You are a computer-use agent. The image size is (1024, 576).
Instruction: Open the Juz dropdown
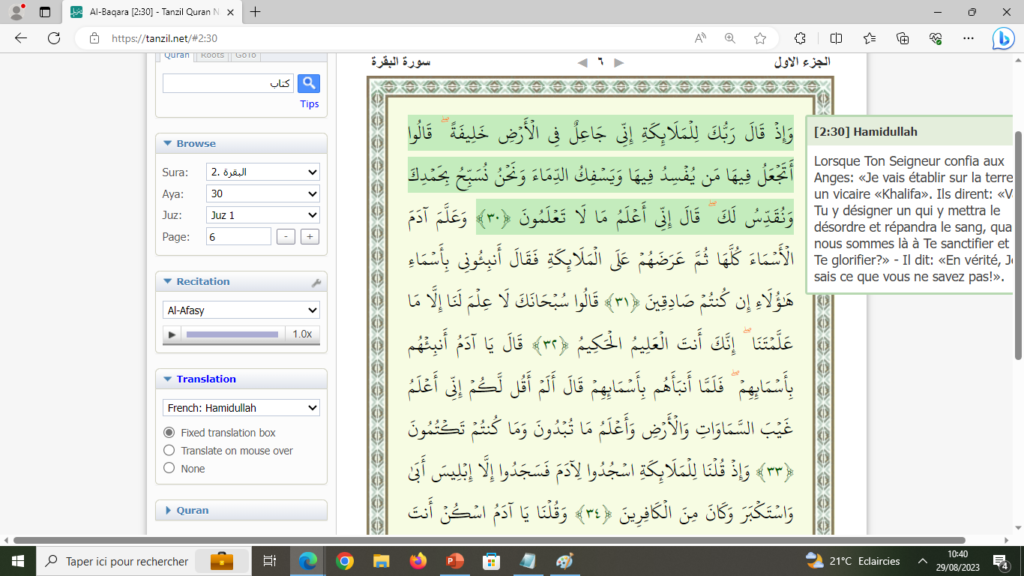[x=263, y=215]
